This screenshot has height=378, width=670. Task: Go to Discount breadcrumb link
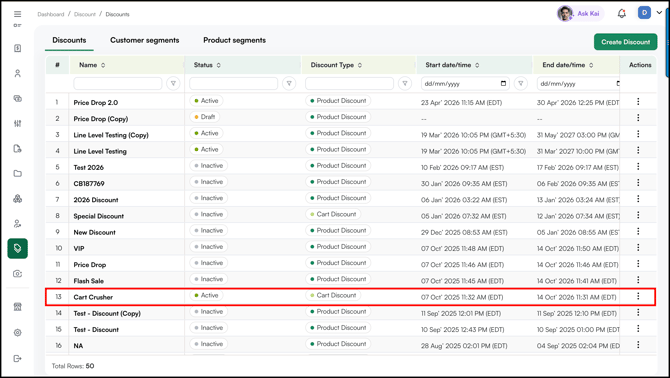coord(85,14)
